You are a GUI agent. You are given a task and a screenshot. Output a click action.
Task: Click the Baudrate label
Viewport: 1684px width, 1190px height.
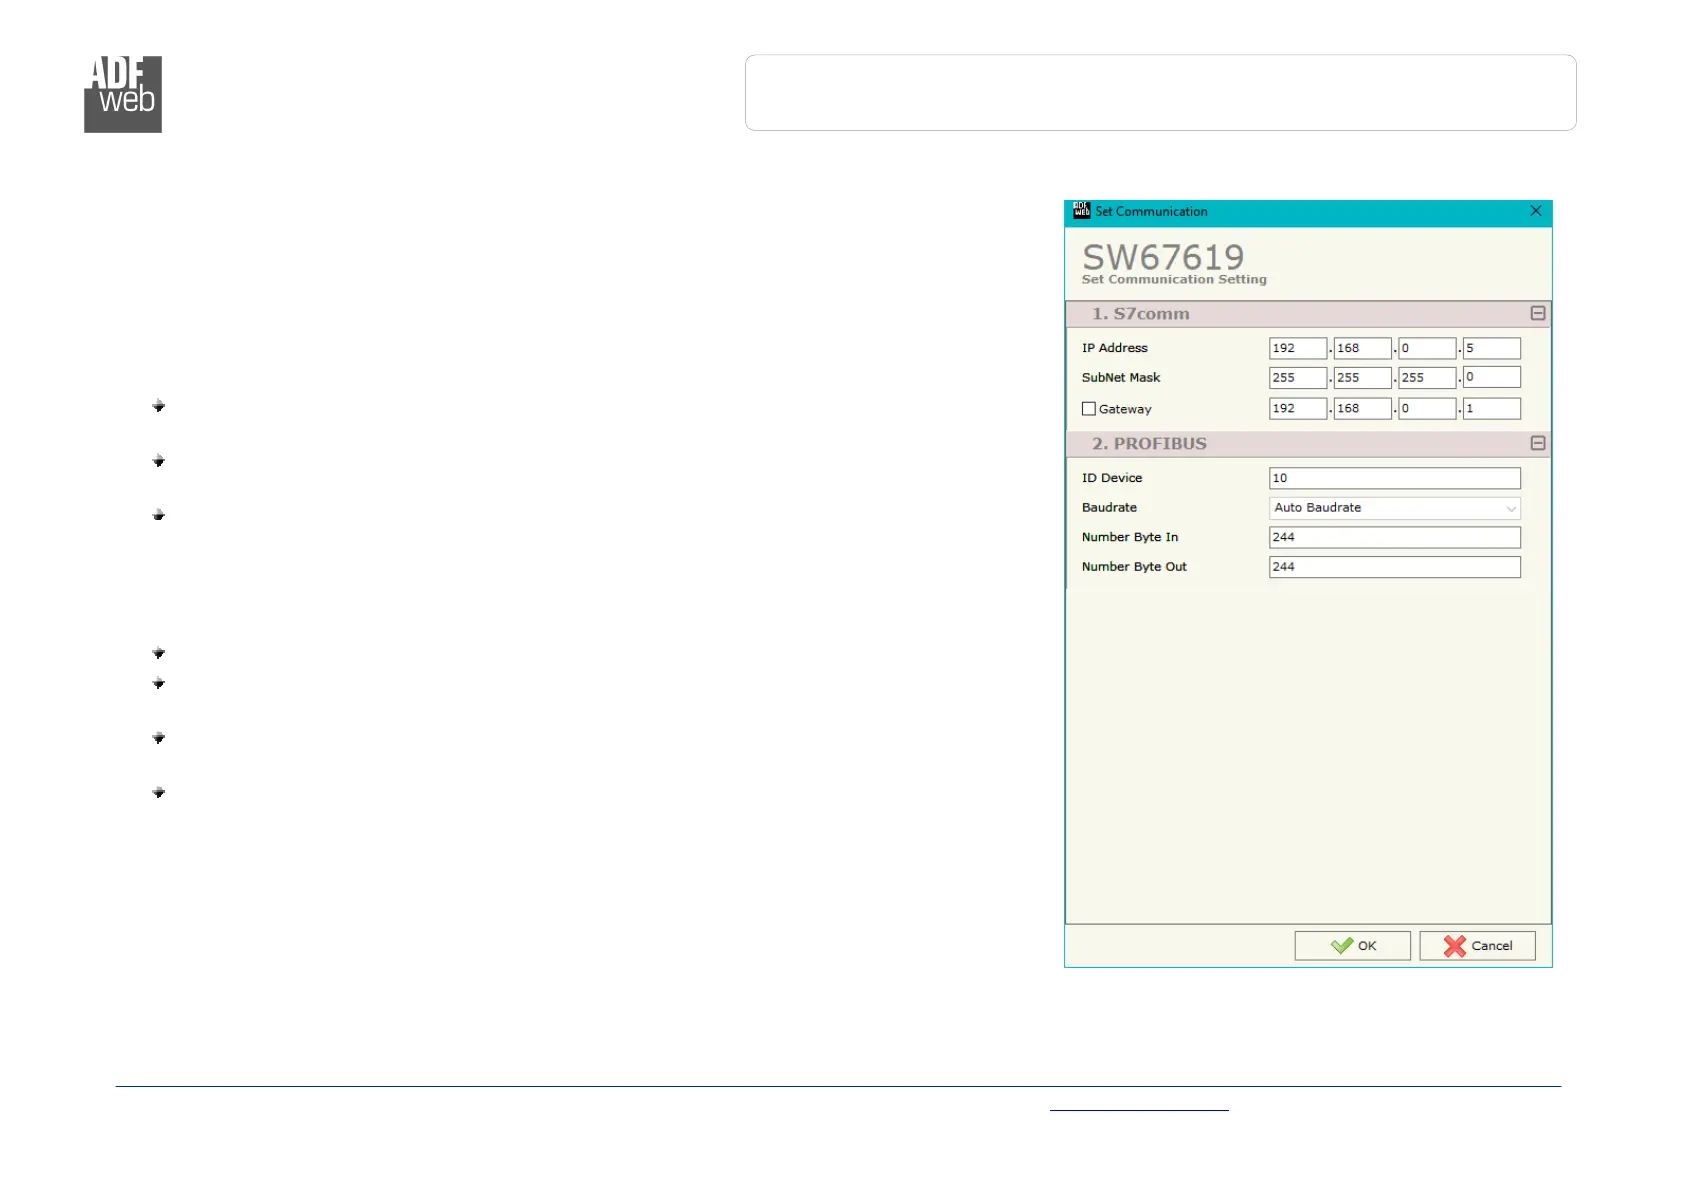(x=1109, y=508)
